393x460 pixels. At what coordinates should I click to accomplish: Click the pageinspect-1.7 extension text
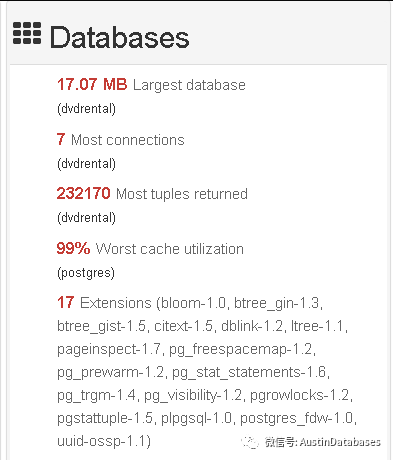click(109, 349)
